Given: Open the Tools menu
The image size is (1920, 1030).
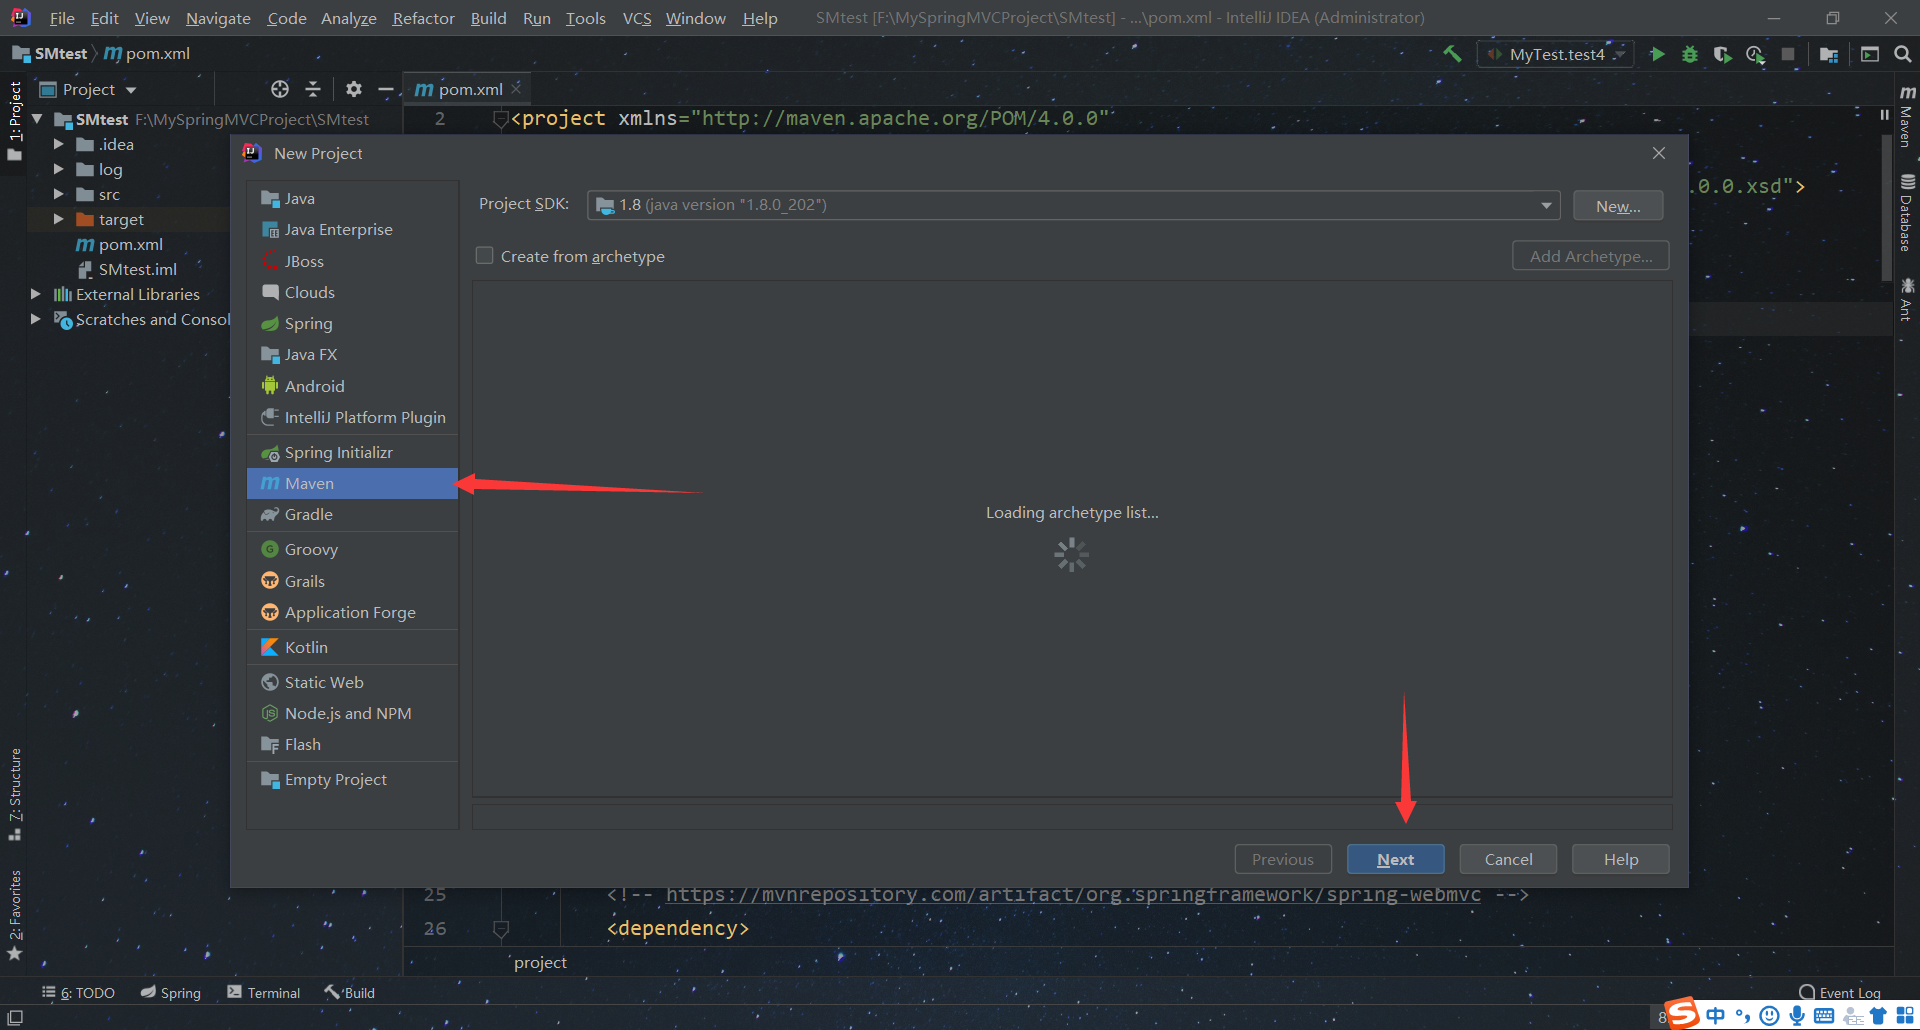Looking at the screenshot, I should (x=586, y=18).
